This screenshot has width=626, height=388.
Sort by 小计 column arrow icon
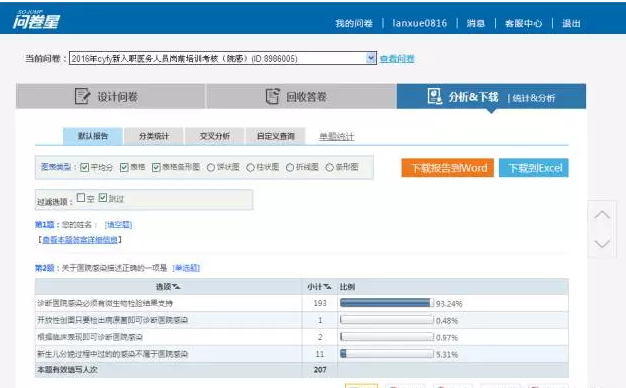click(x=327, y=287)
